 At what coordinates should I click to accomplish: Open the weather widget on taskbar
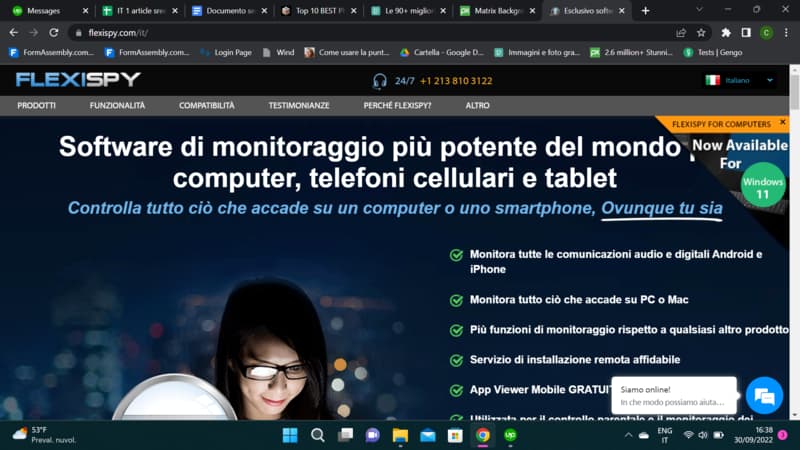[45, 435]
